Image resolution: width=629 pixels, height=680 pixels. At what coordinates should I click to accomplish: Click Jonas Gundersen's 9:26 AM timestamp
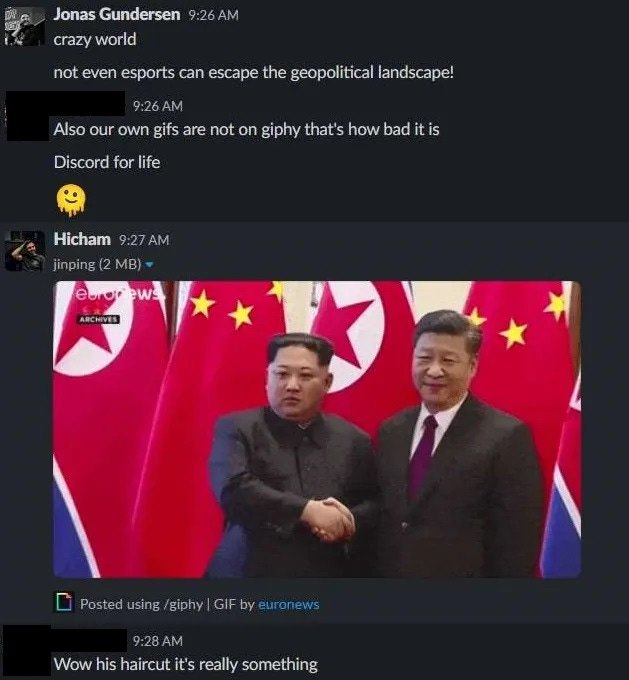[213, 15]
